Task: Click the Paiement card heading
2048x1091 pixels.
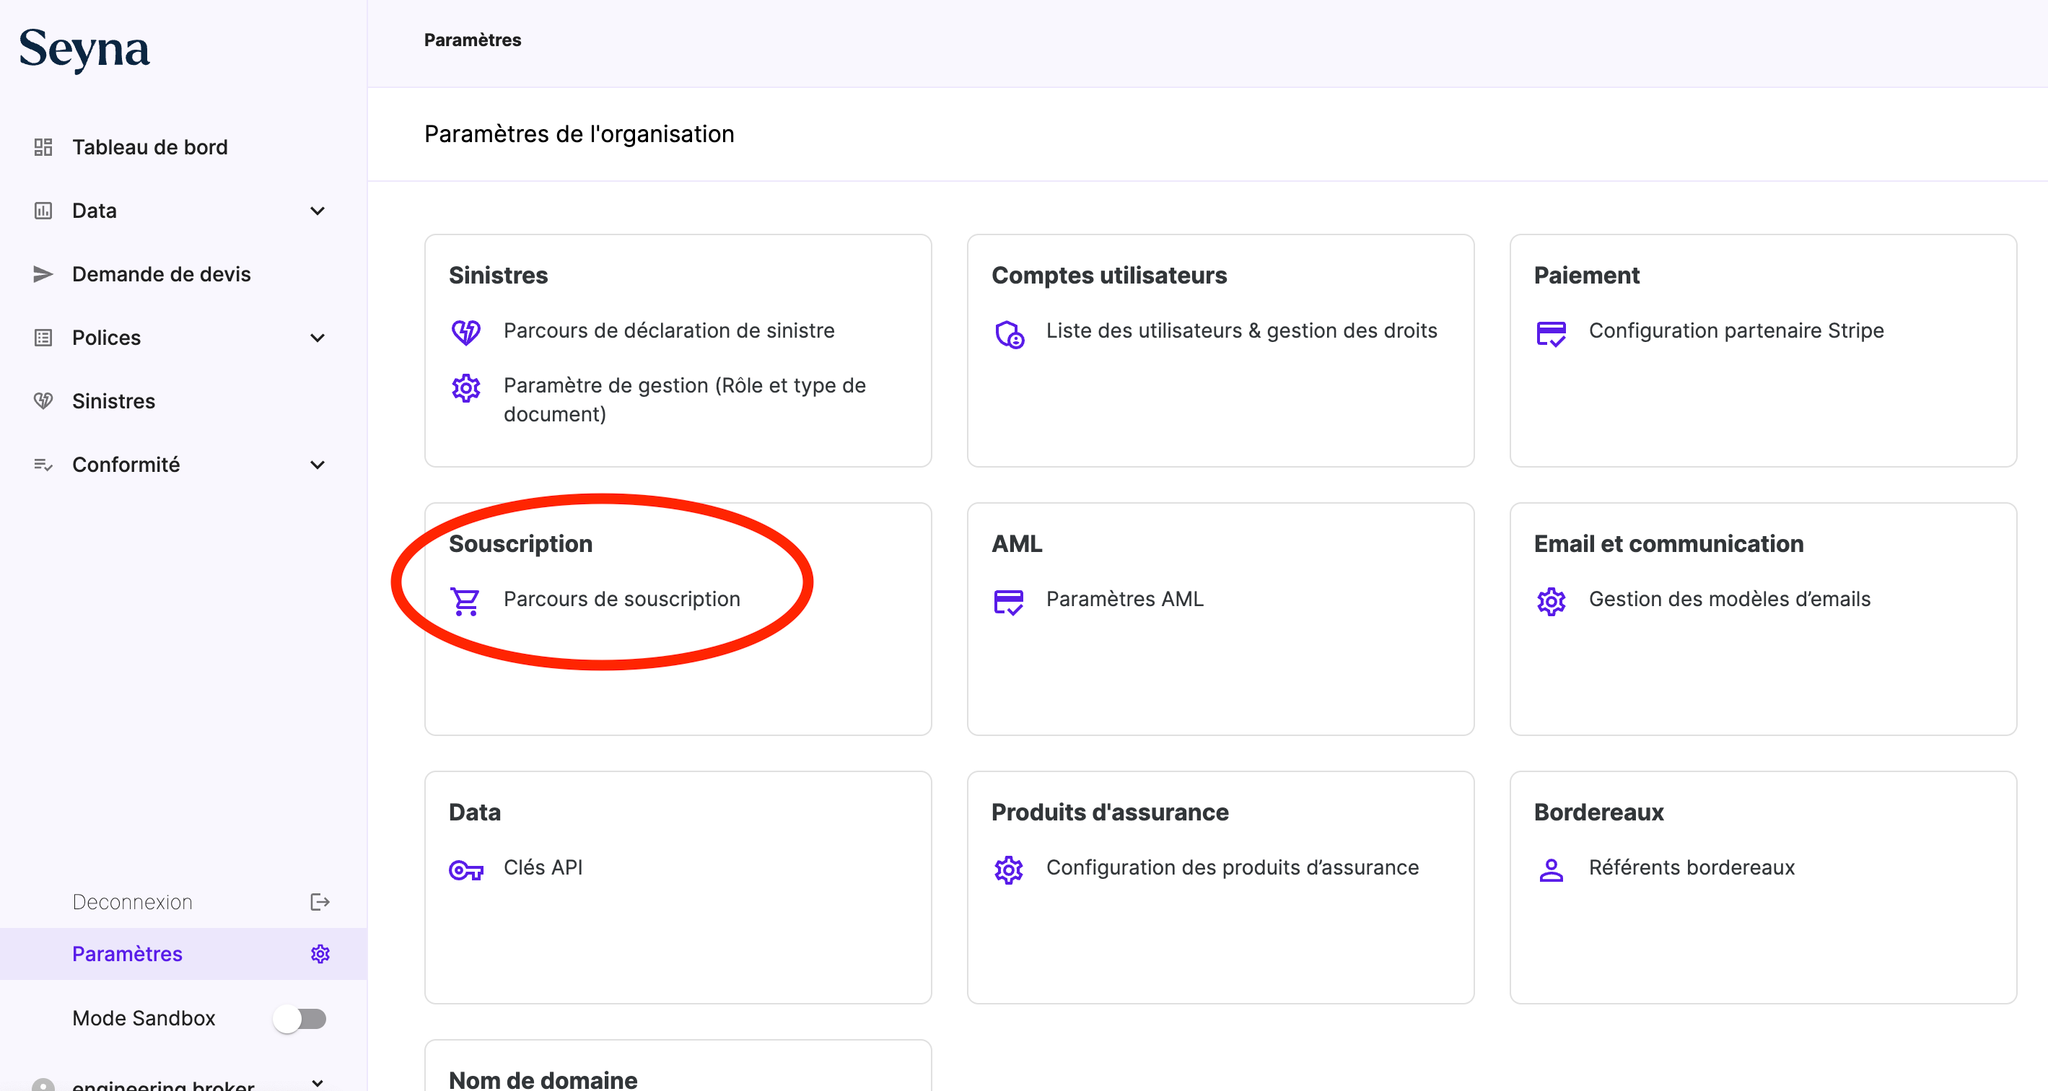Action: point(1587,275)
